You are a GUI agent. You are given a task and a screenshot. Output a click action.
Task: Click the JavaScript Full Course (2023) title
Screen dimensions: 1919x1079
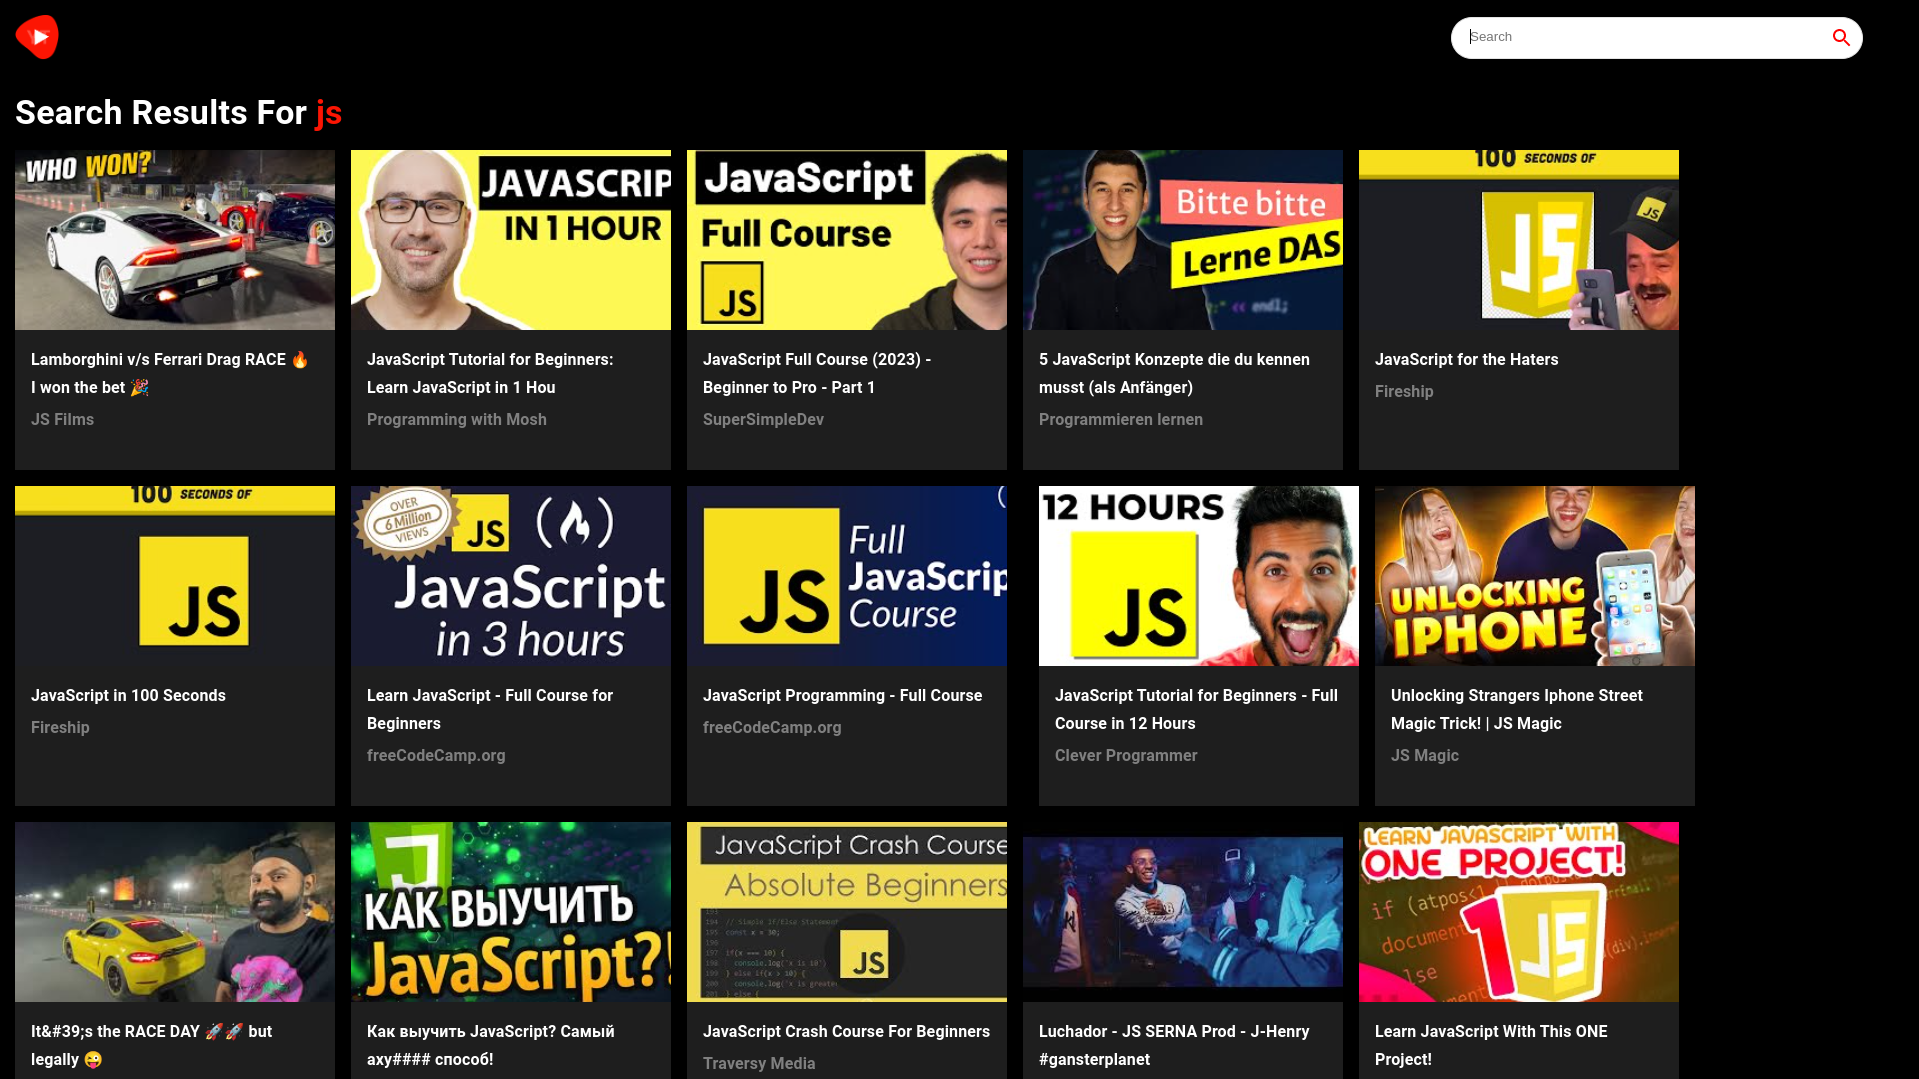click(816, 373)
